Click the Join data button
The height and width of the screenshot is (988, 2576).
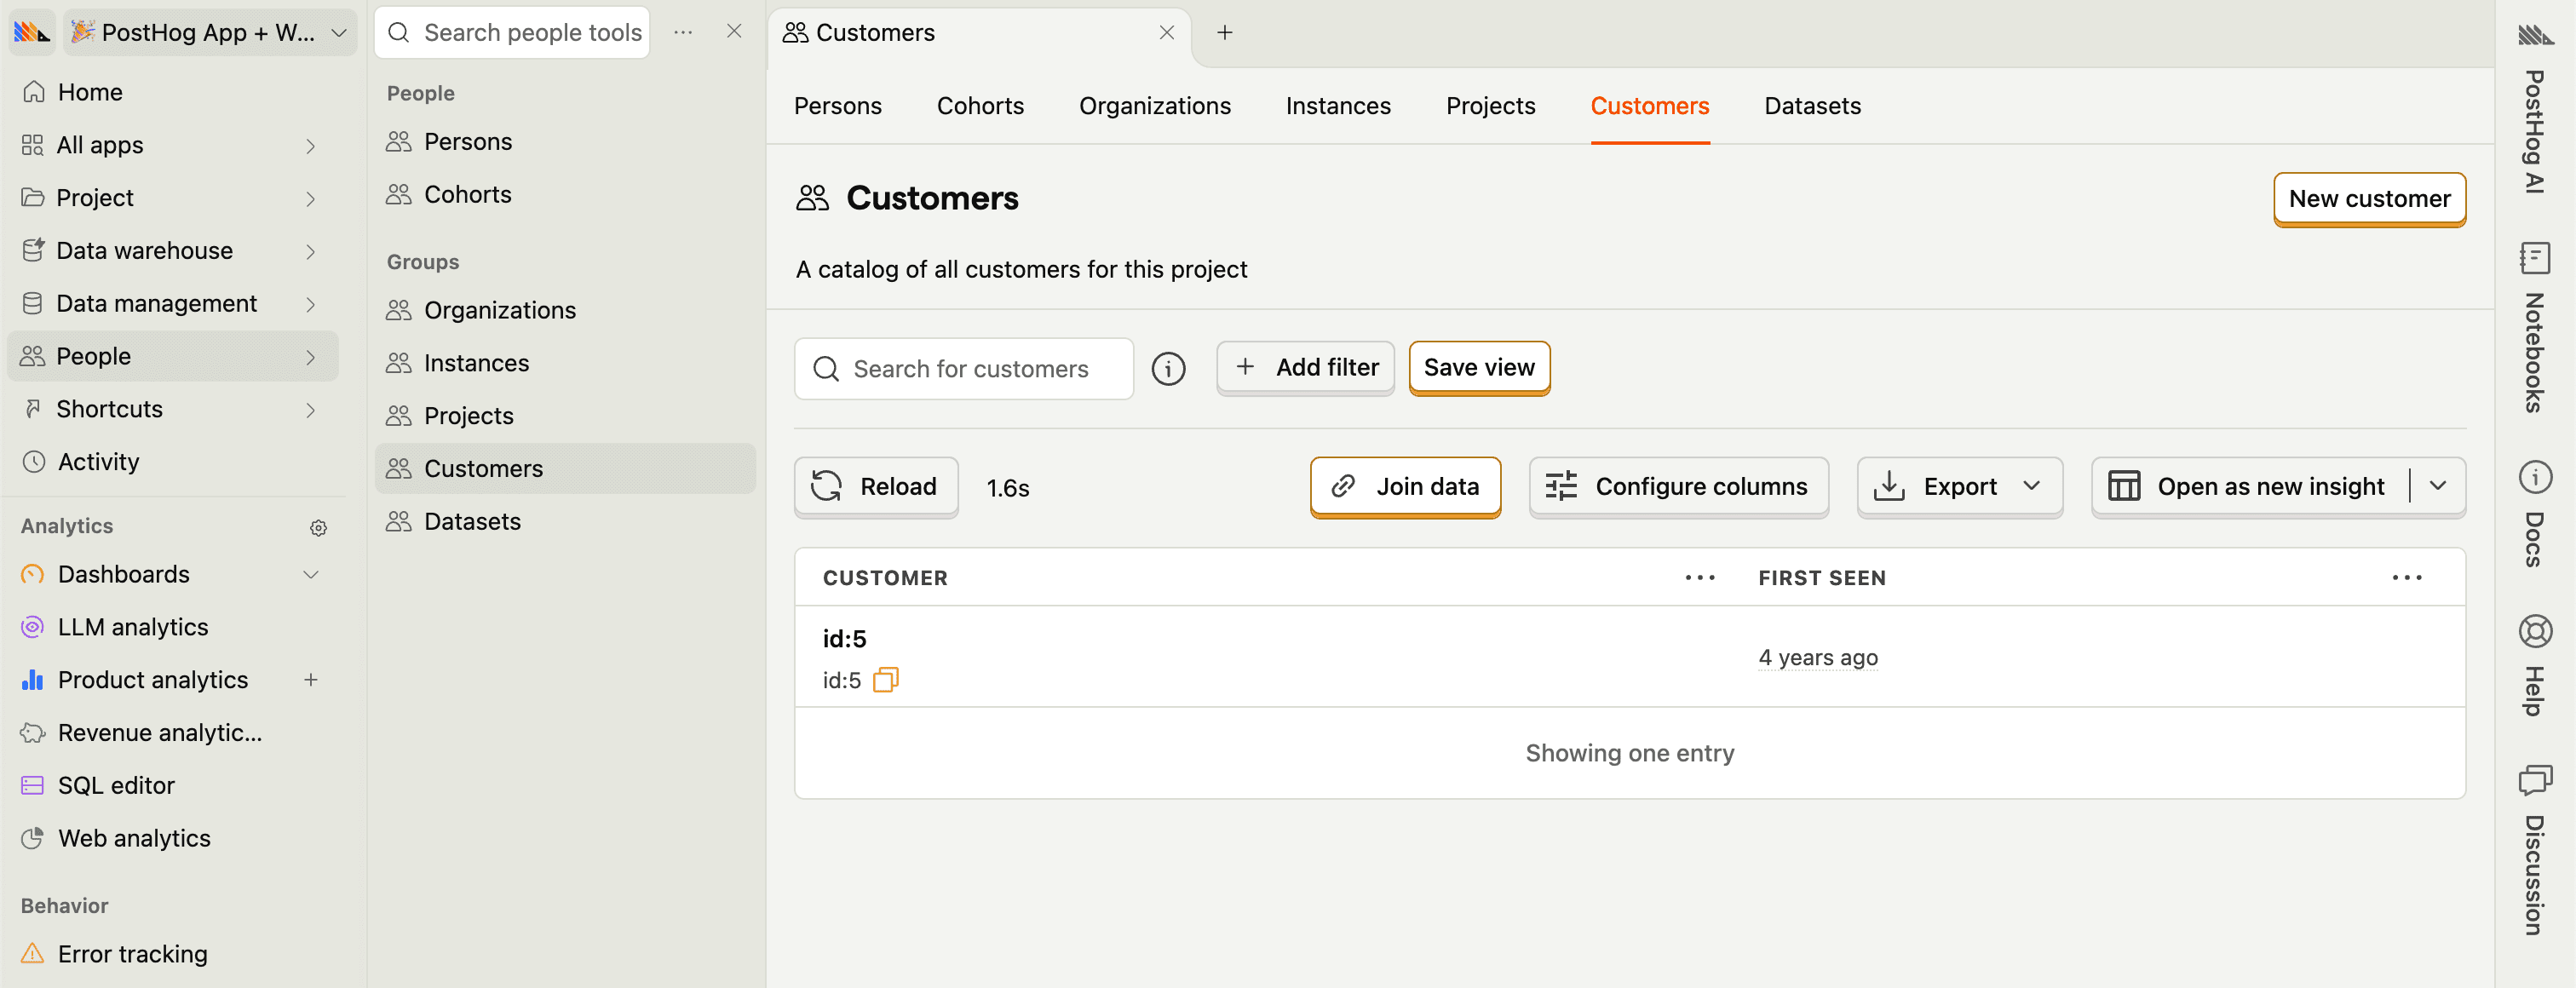[1404, 487]
